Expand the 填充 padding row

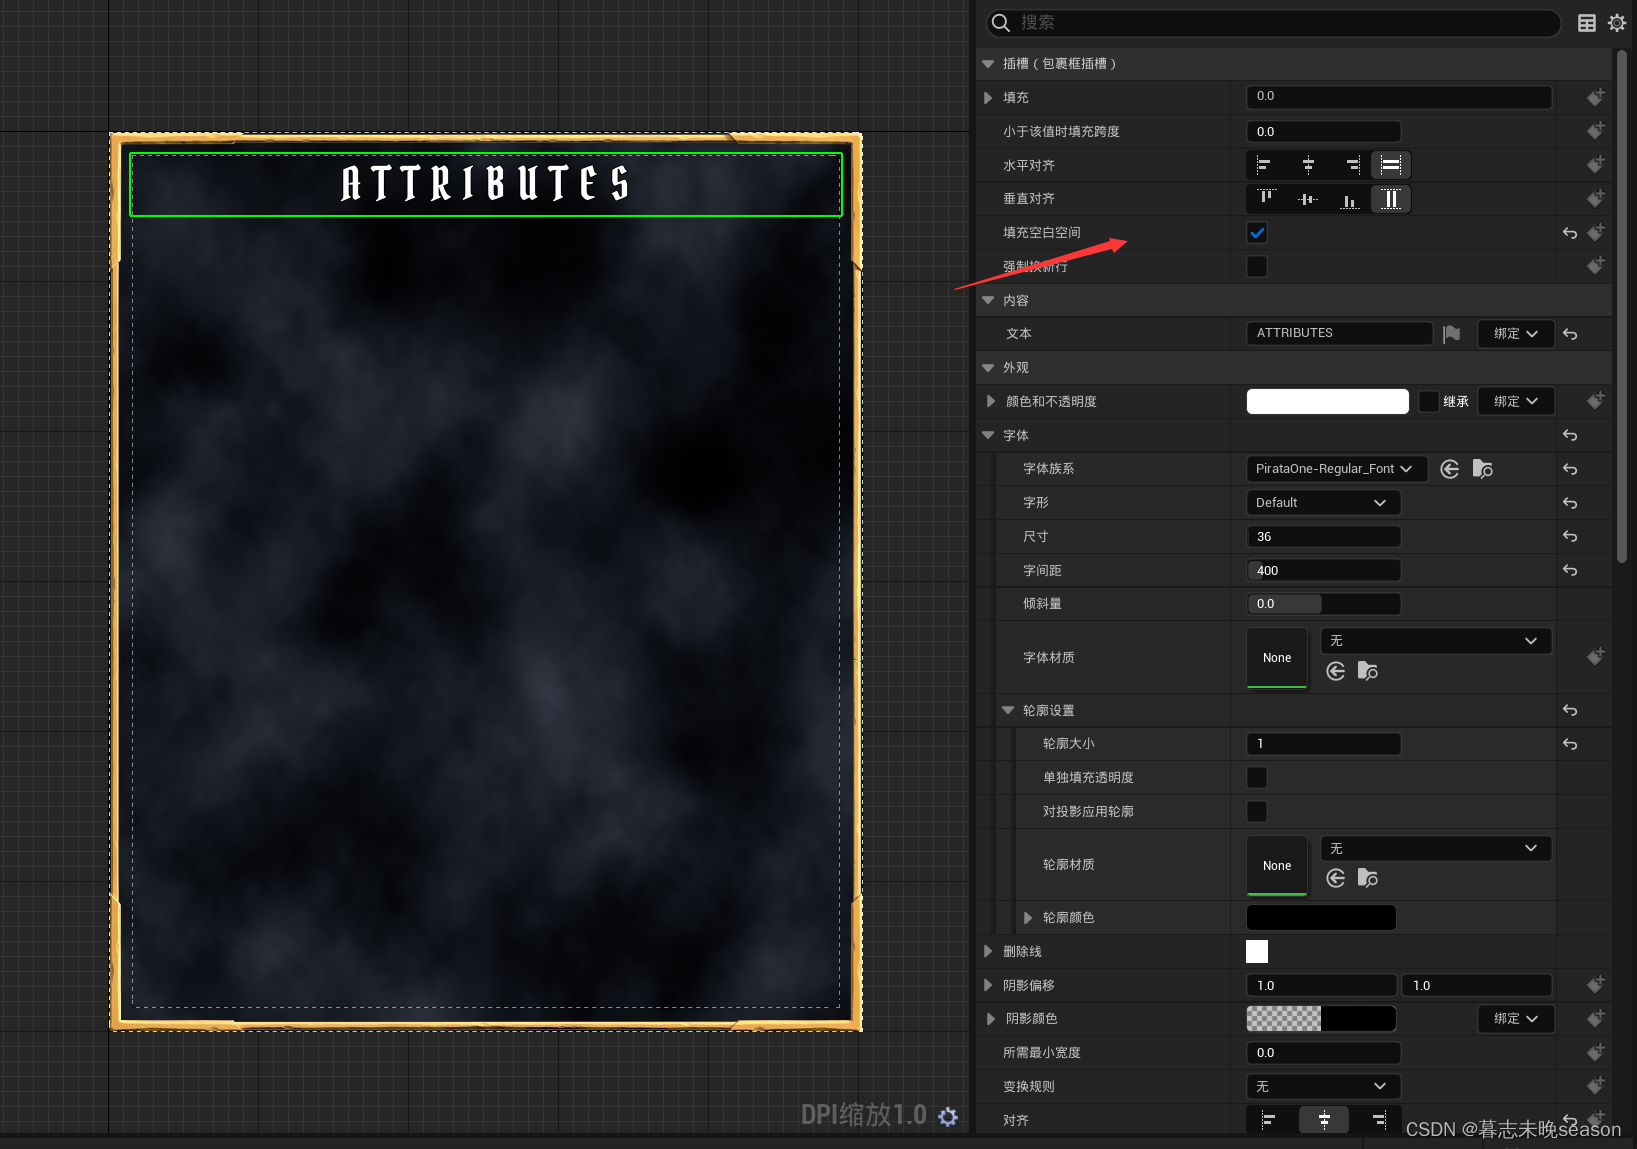click(988, 98)
